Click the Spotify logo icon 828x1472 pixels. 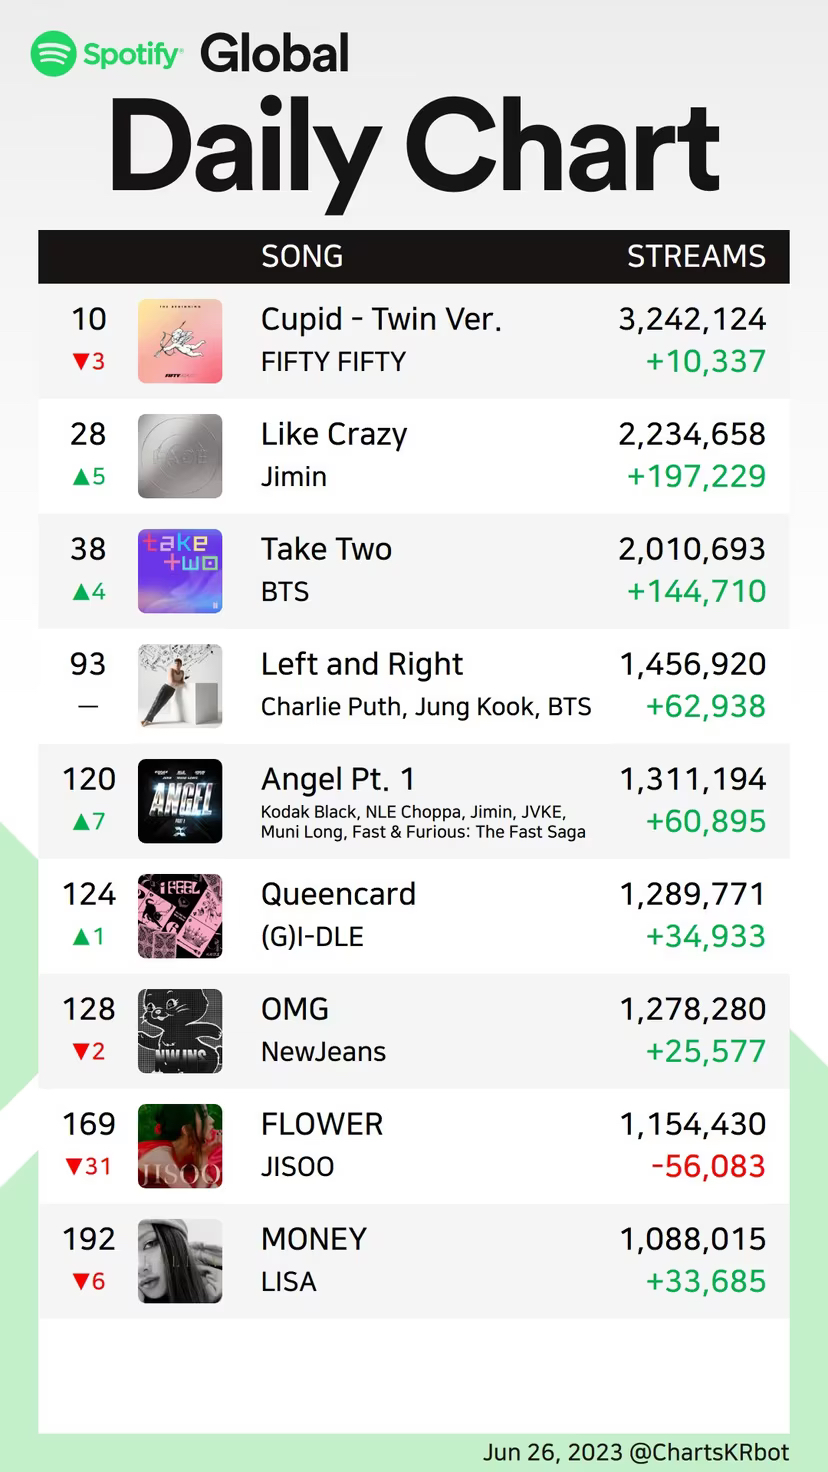(x=54, y=54)
